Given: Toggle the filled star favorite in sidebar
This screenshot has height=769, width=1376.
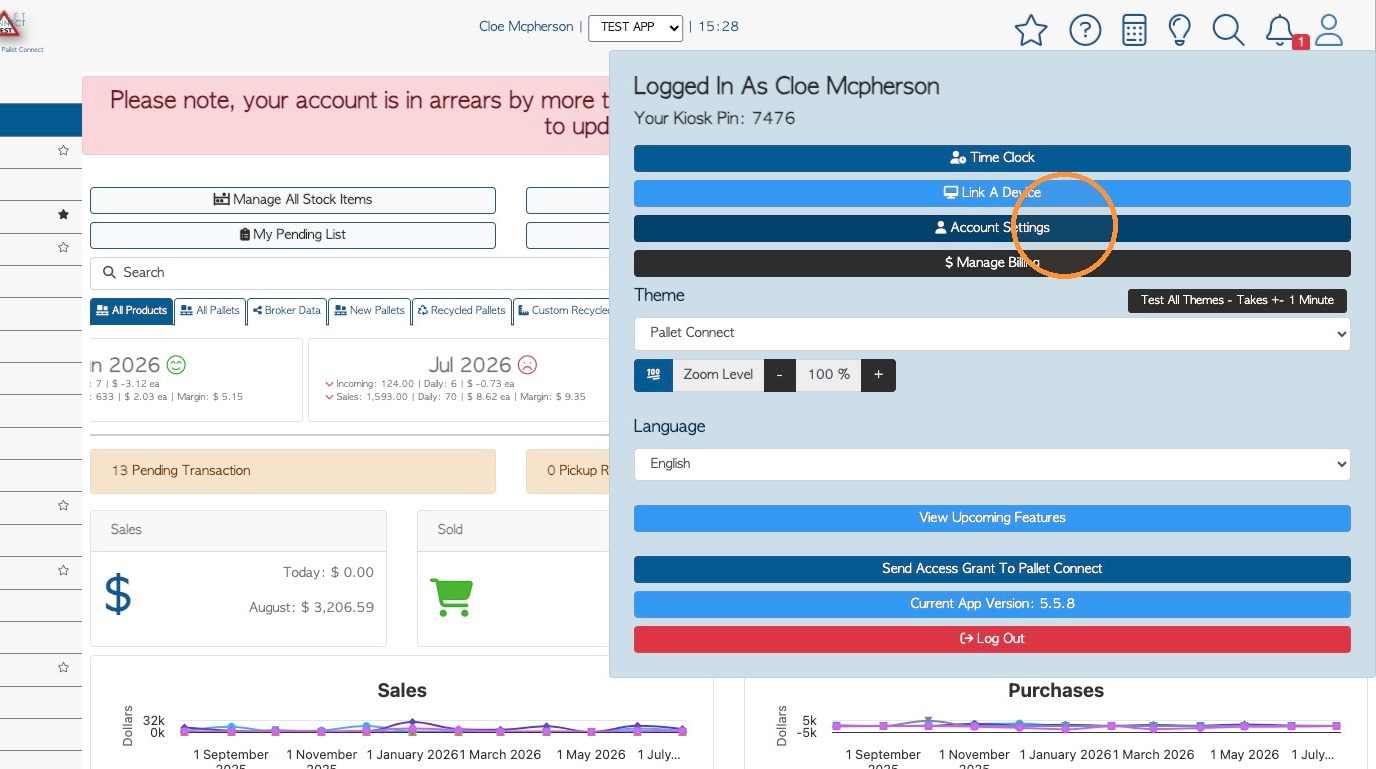Looking at the screenshot, I should click(x=63, y=214).
